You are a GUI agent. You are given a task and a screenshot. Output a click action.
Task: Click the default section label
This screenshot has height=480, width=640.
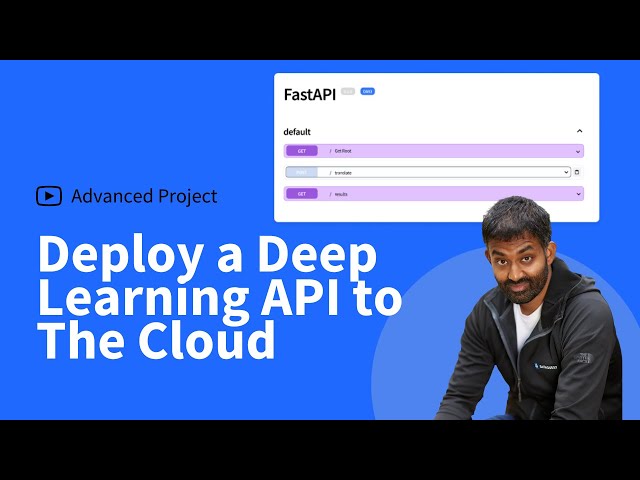pyautogui.click(x=297, y=132)
